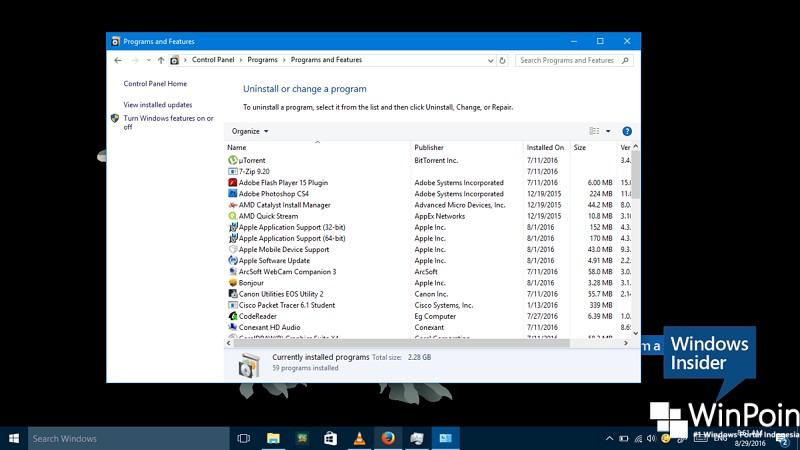Viewport: 800px width, 450px height.
Task: Click the CodeReader program icon
Action: point(233,316)
